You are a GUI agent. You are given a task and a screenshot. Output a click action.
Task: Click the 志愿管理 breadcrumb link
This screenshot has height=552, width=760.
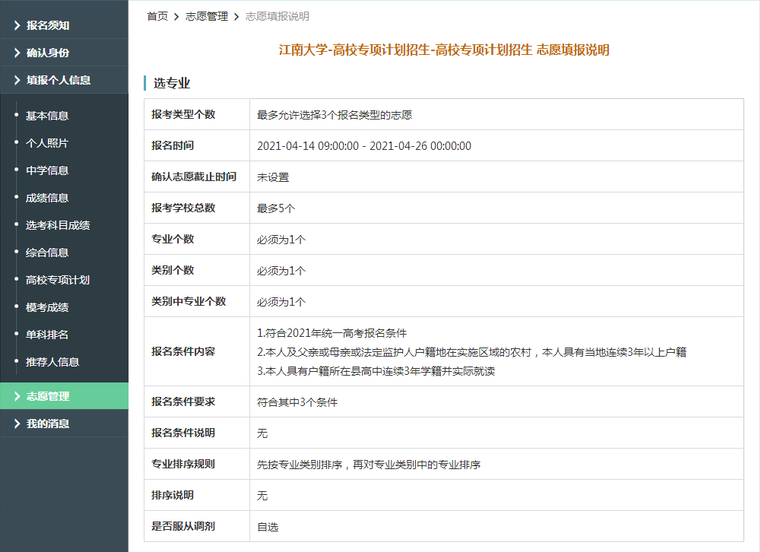click(207, 16)
